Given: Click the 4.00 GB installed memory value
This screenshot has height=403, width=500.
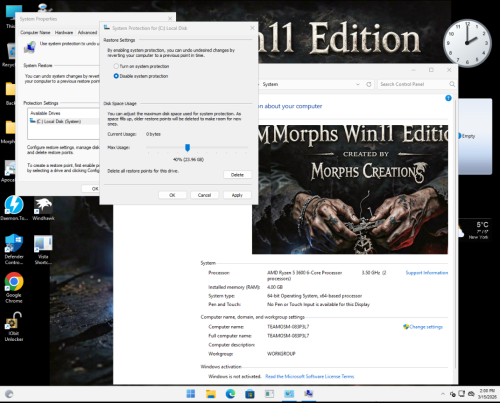Looking at the screenshot, I should pyautogui.click(x=275, y=287).
